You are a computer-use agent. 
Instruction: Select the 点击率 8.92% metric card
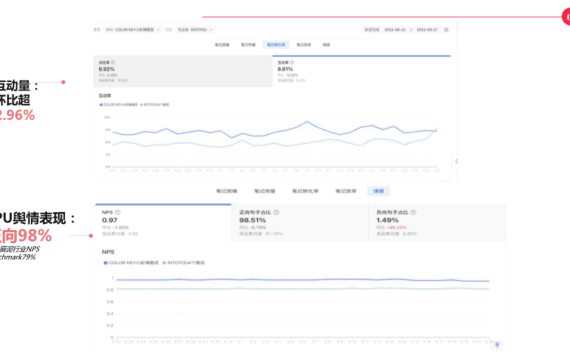[x=183, y=71]
